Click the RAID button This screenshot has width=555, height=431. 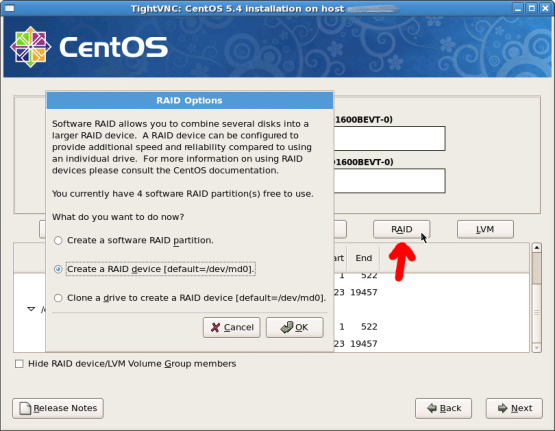pos(401,229)
